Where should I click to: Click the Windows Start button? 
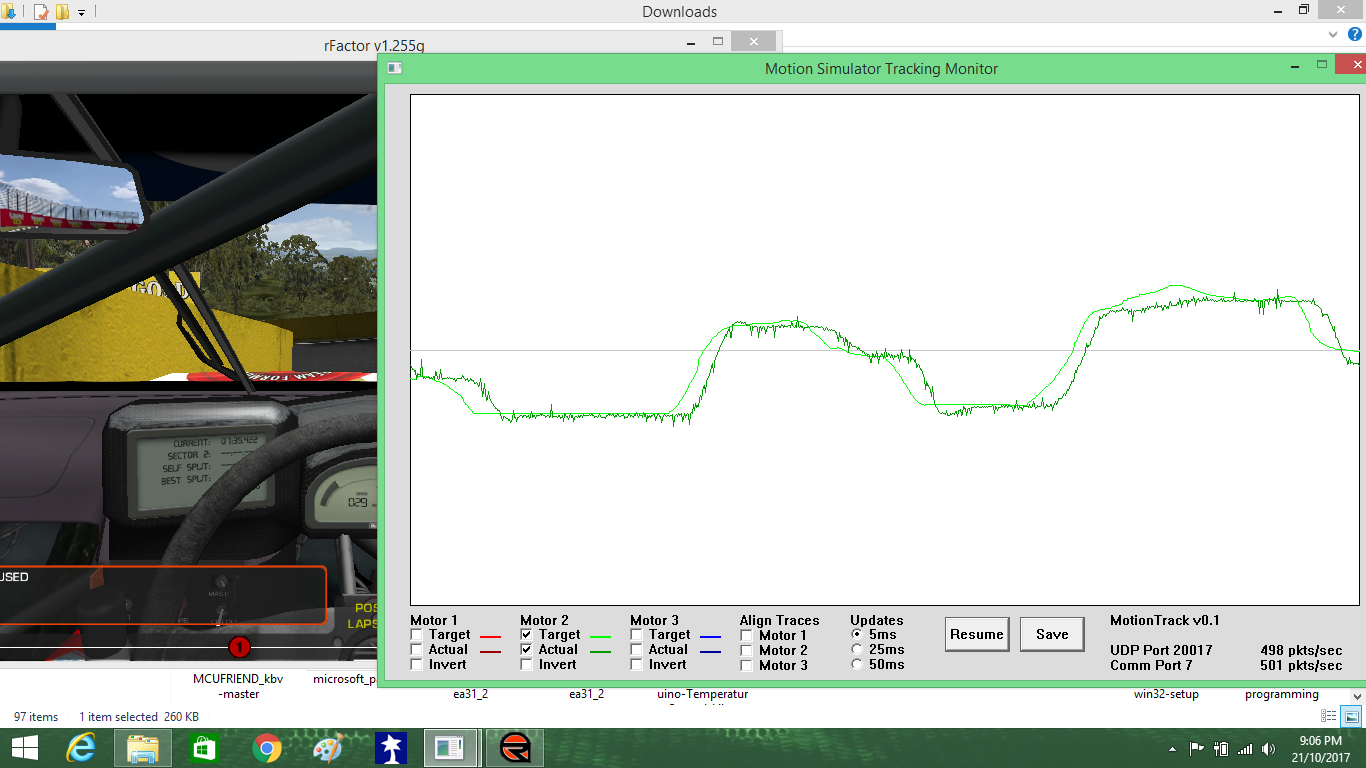[24, 748]
